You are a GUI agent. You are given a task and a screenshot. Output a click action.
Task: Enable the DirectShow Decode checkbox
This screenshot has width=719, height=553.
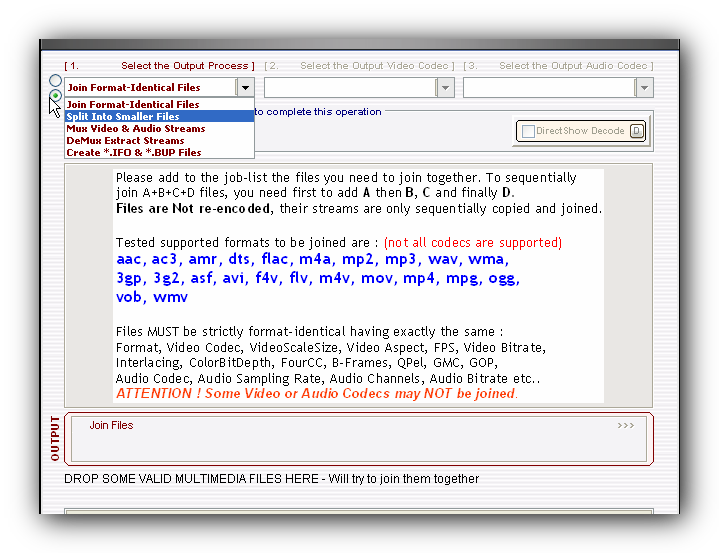point(528,131)
